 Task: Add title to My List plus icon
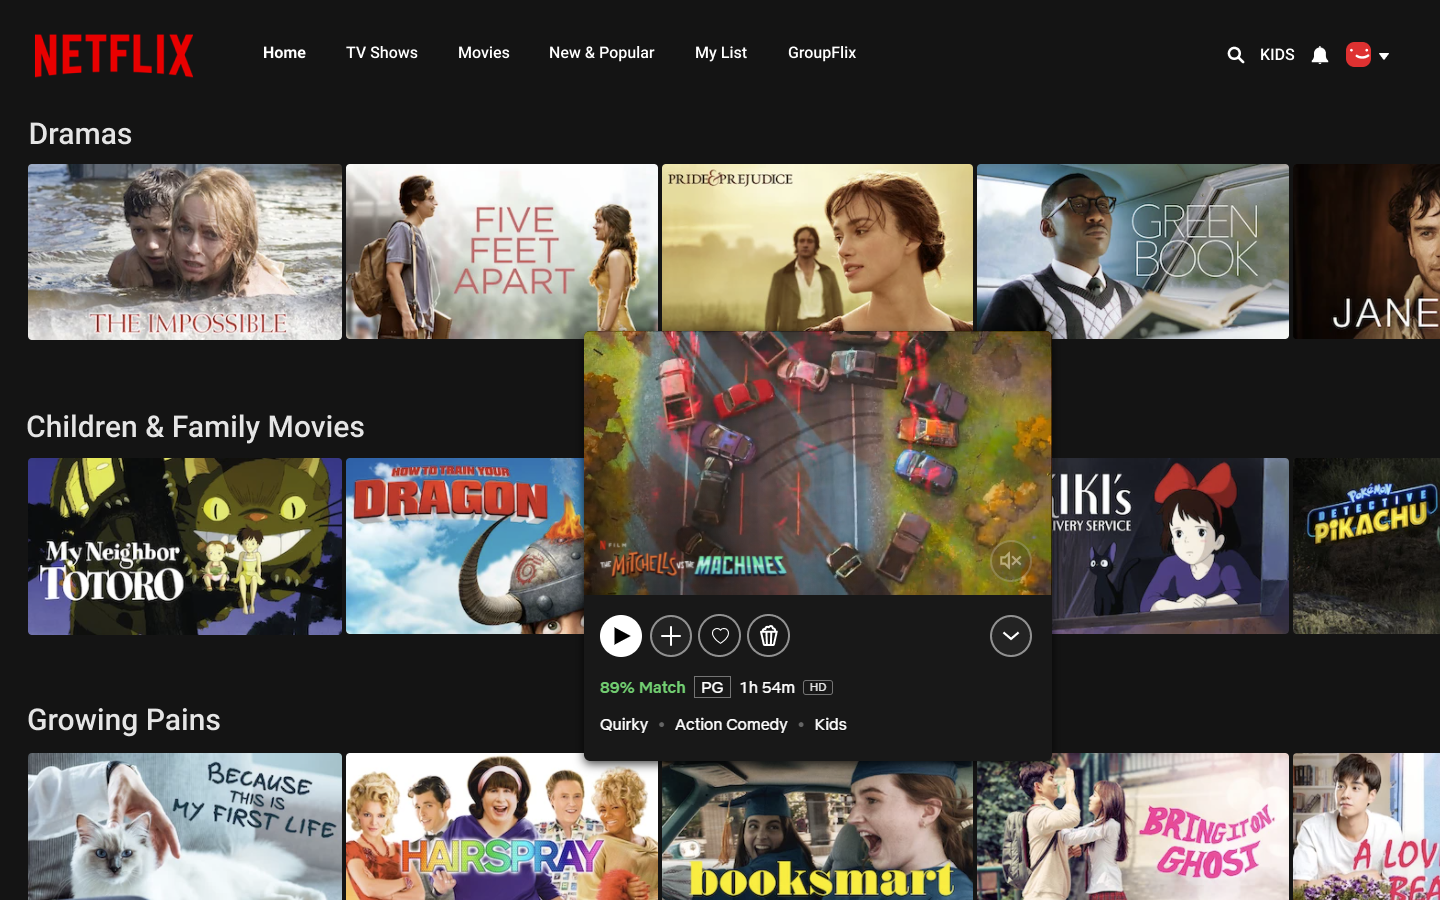pyautogui.click(x=671, y=636)
